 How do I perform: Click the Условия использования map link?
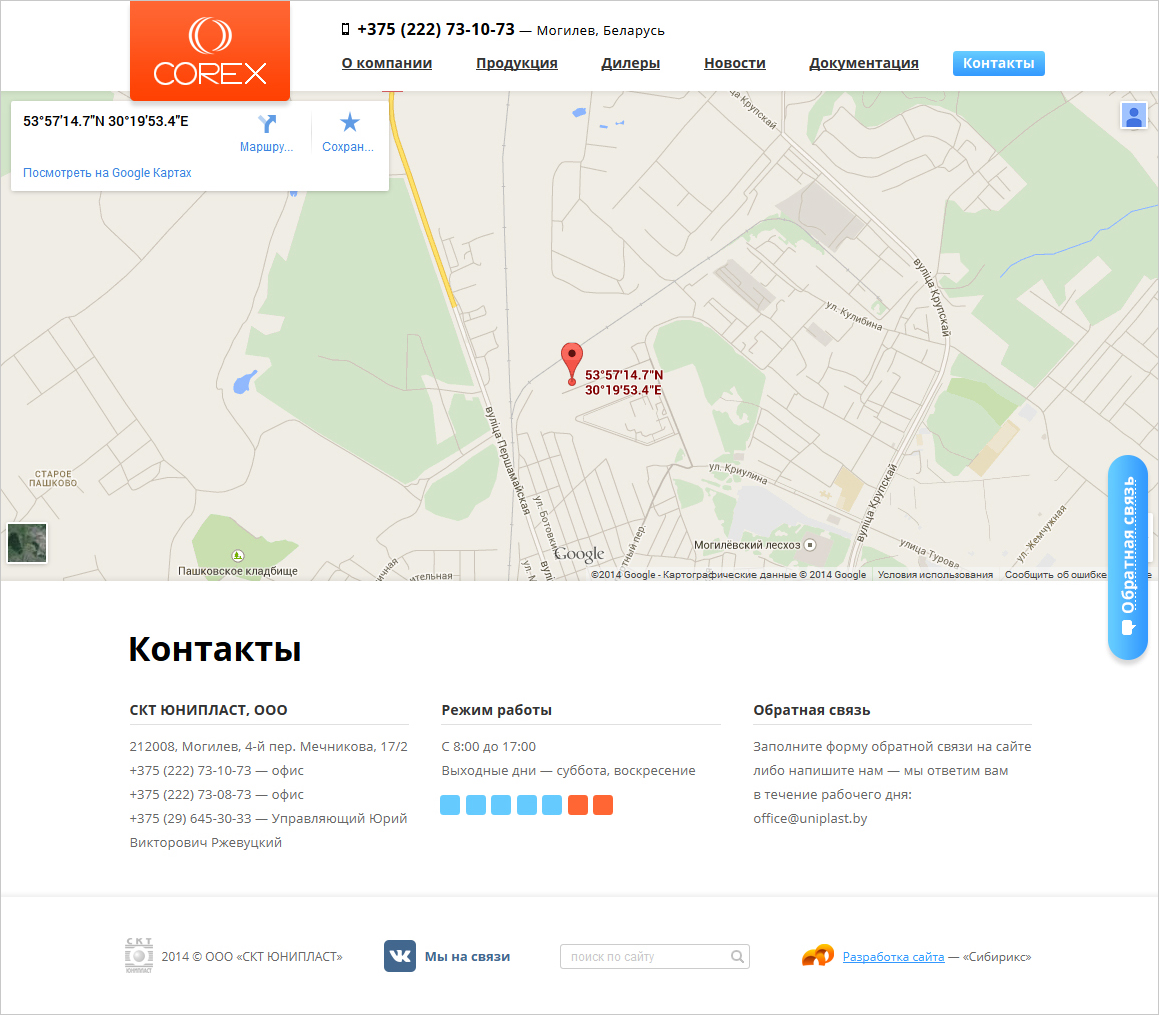pos(935,574)
